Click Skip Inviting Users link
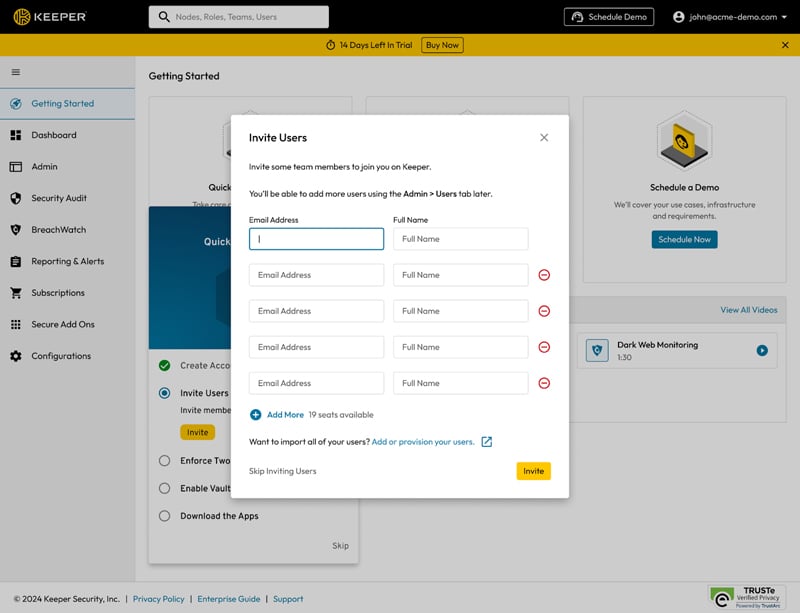Image resolution: width=800 pixels, height=613 pixels. pos(282,471)
